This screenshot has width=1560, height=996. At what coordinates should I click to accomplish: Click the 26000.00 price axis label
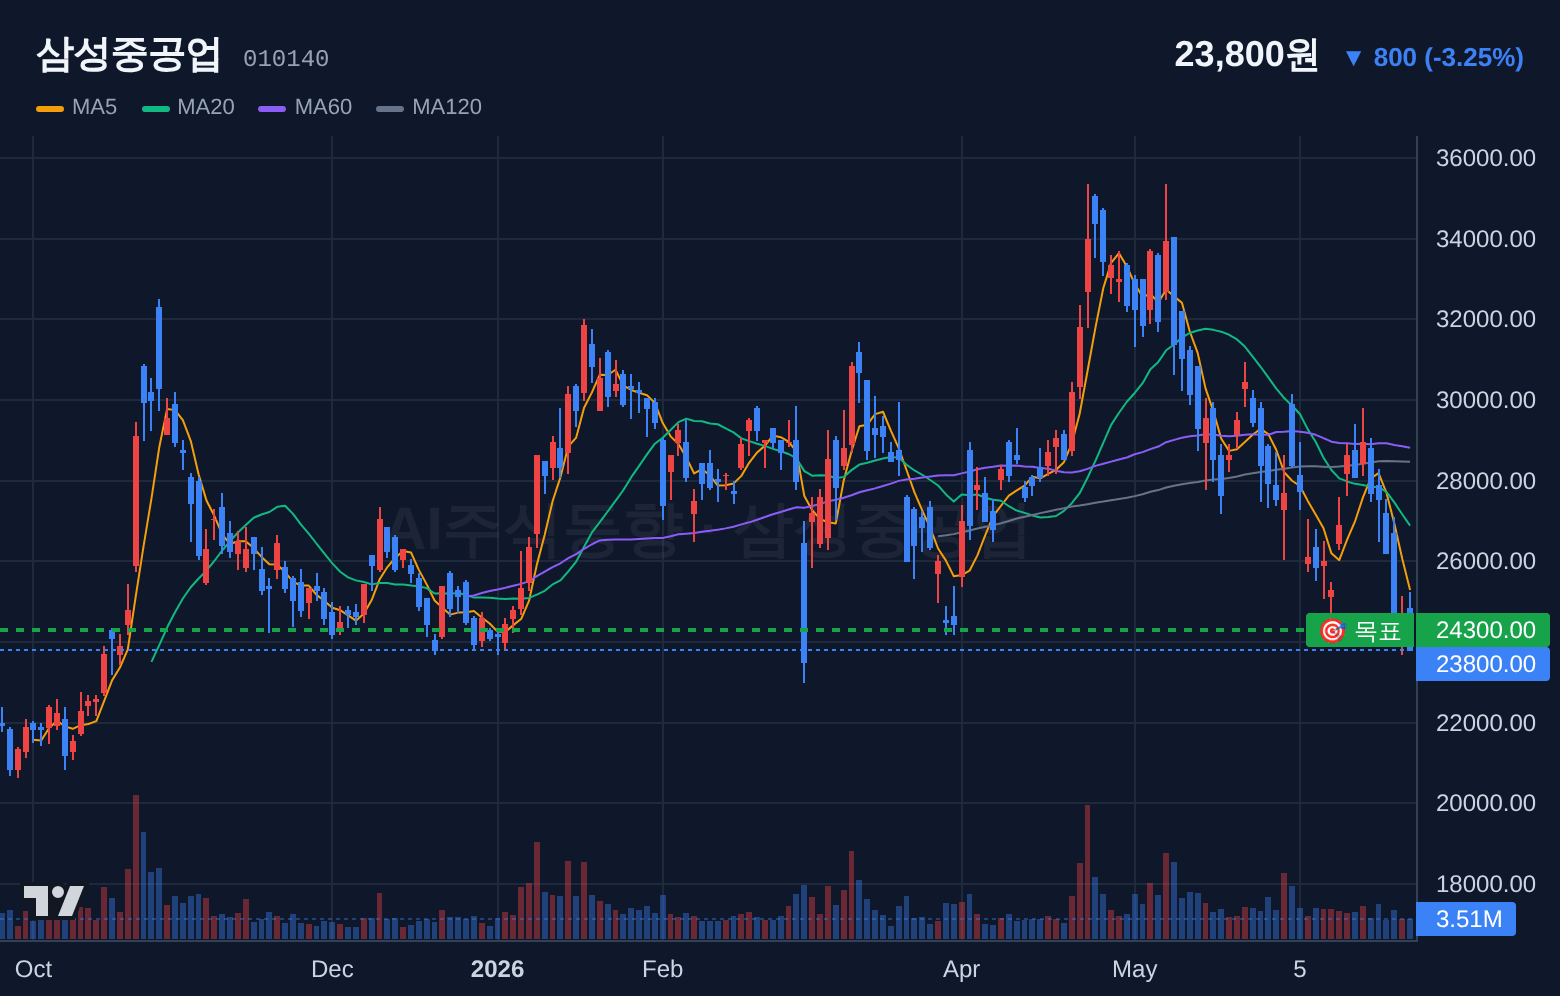point(1485,561)
